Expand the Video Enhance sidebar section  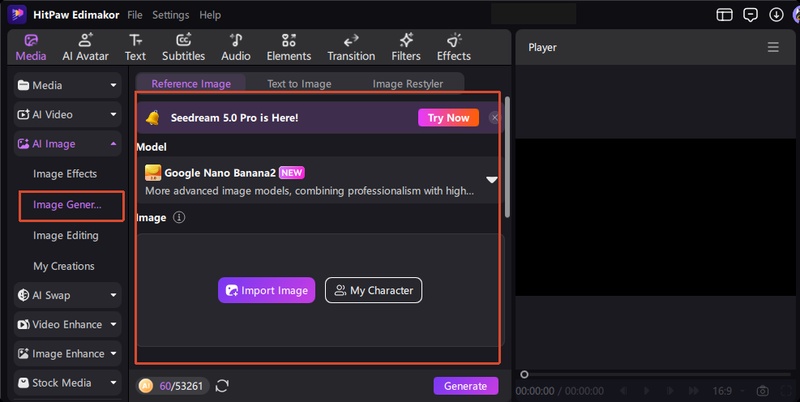113,324
